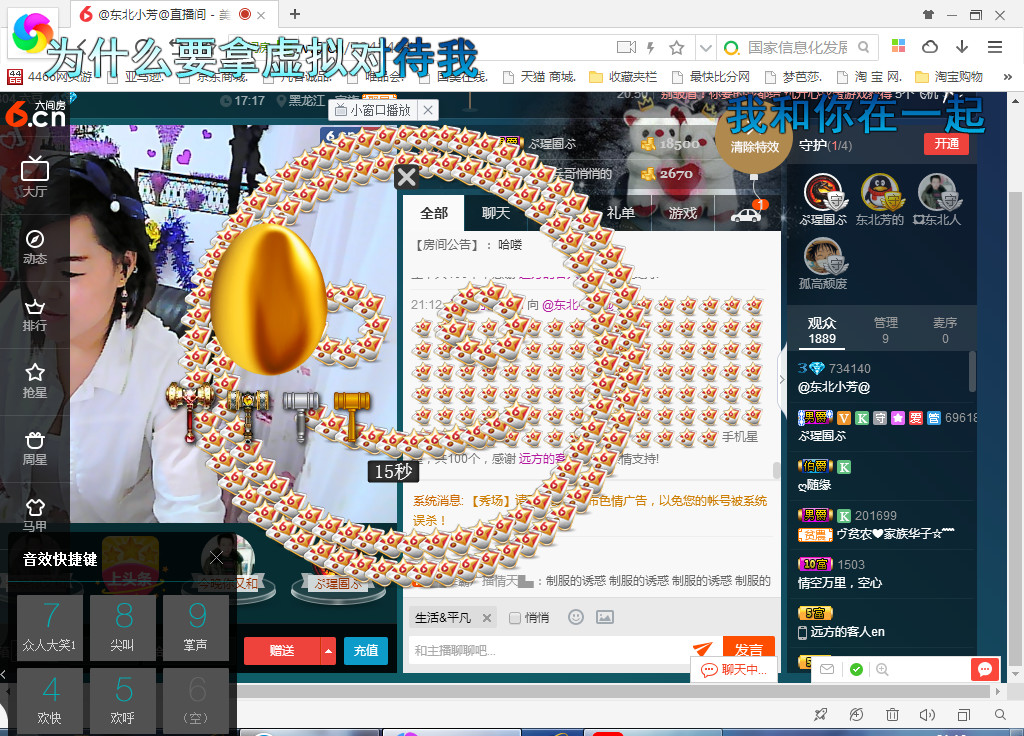Close the 小窗口播放 popup
1024x736 pixels.
pos(428,110)
